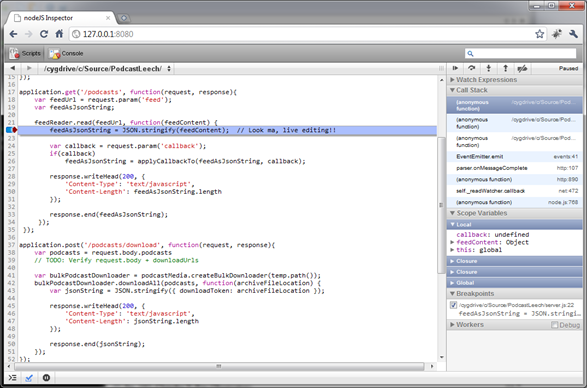
Task: Focus the inspector search field
Action: tap(520, 54)
